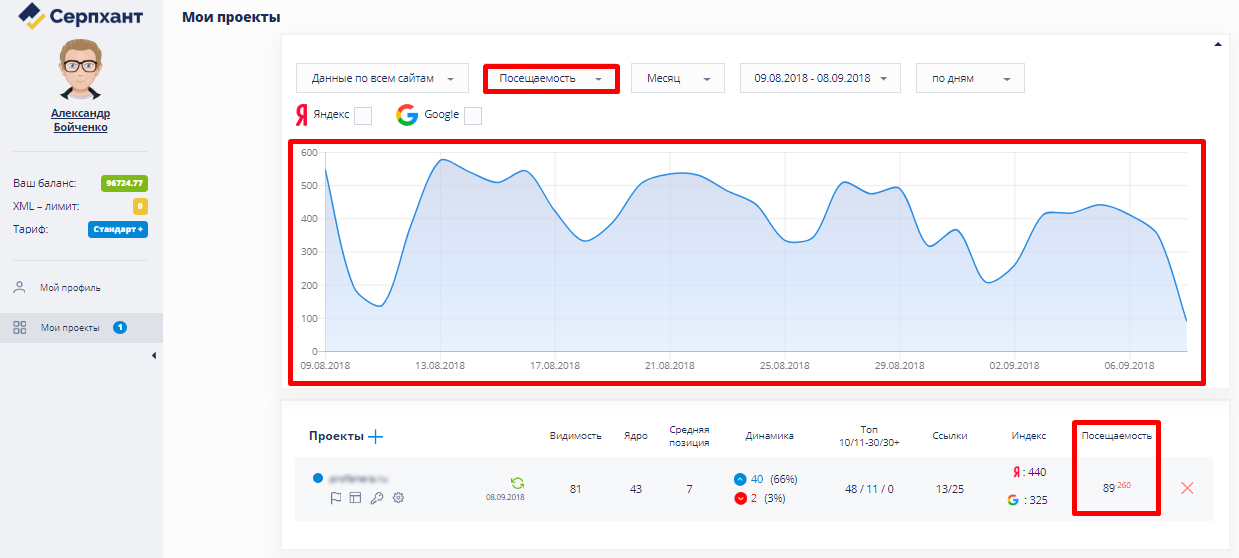
Task: Refresh project data with green arrows icon
Action: pos(517,483)
